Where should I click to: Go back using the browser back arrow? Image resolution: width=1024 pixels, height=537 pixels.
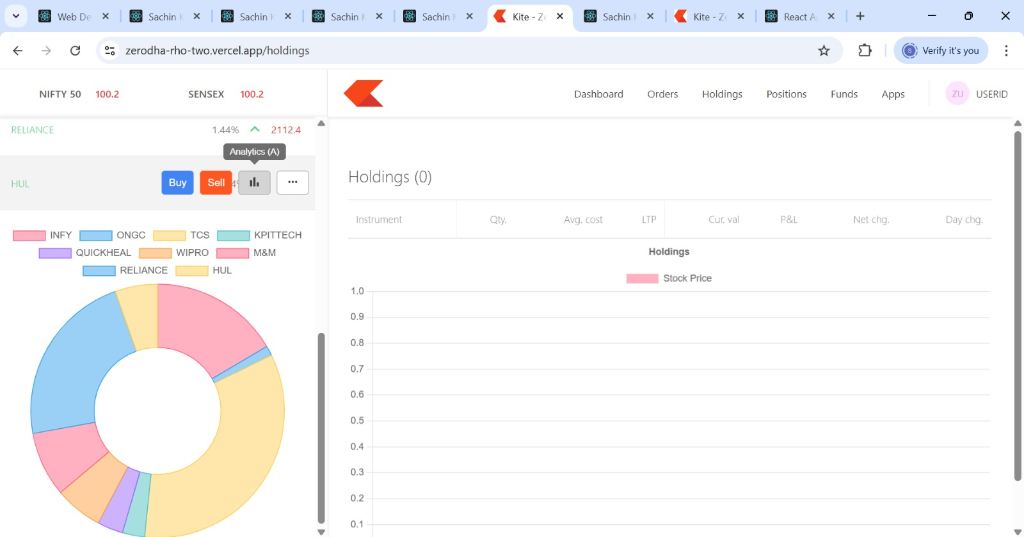(x=18, y=50)
